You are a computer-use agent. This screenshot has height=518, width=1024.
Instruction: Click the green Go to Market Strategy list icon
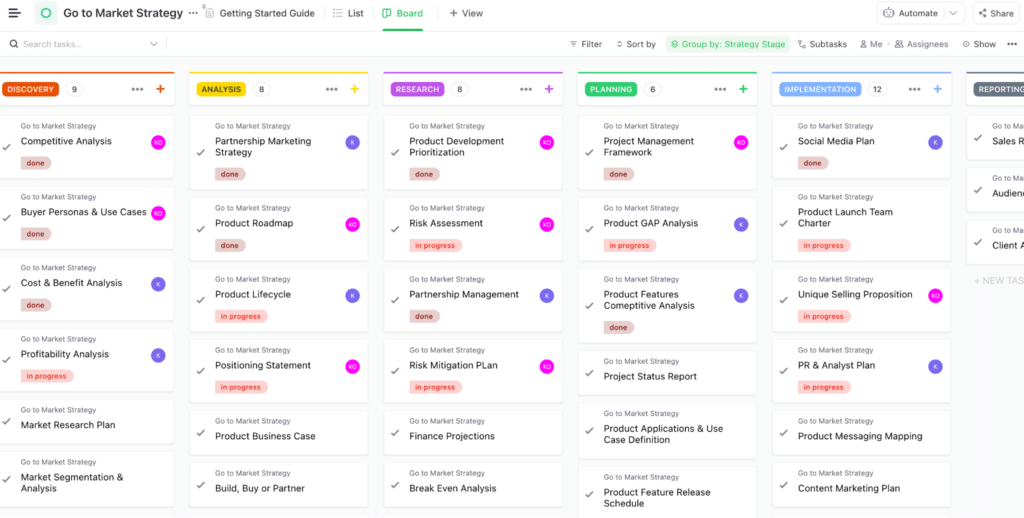pos(46,13)
